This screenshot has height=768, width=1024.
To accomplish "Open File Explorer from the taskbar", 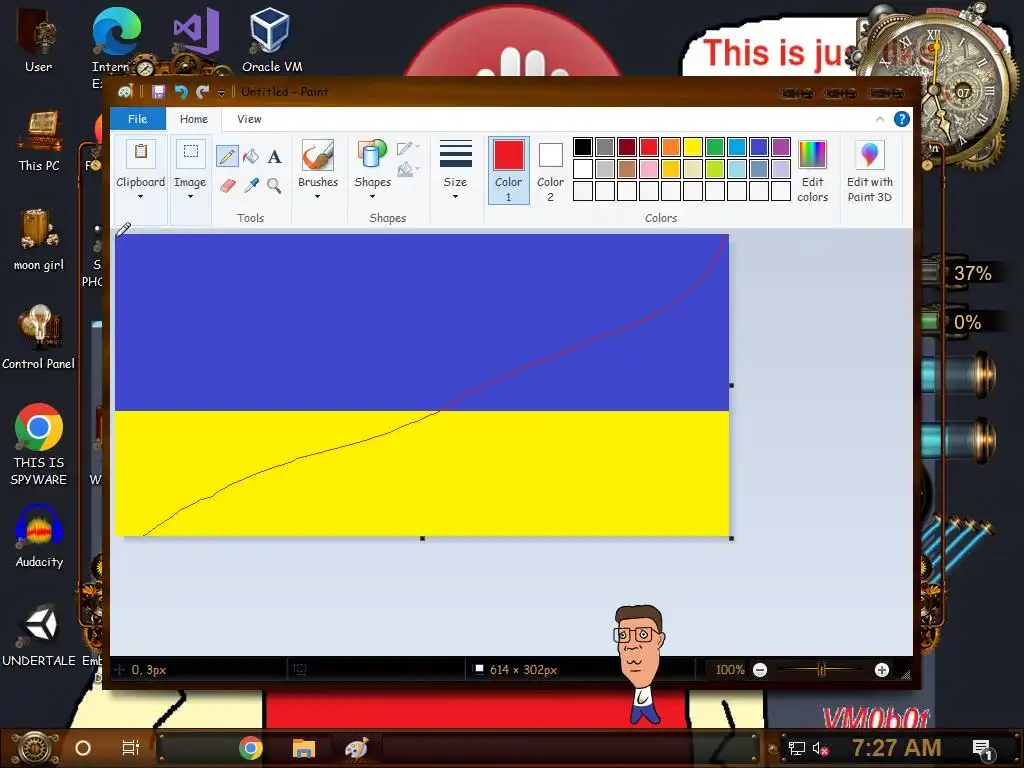I will 304,748.
